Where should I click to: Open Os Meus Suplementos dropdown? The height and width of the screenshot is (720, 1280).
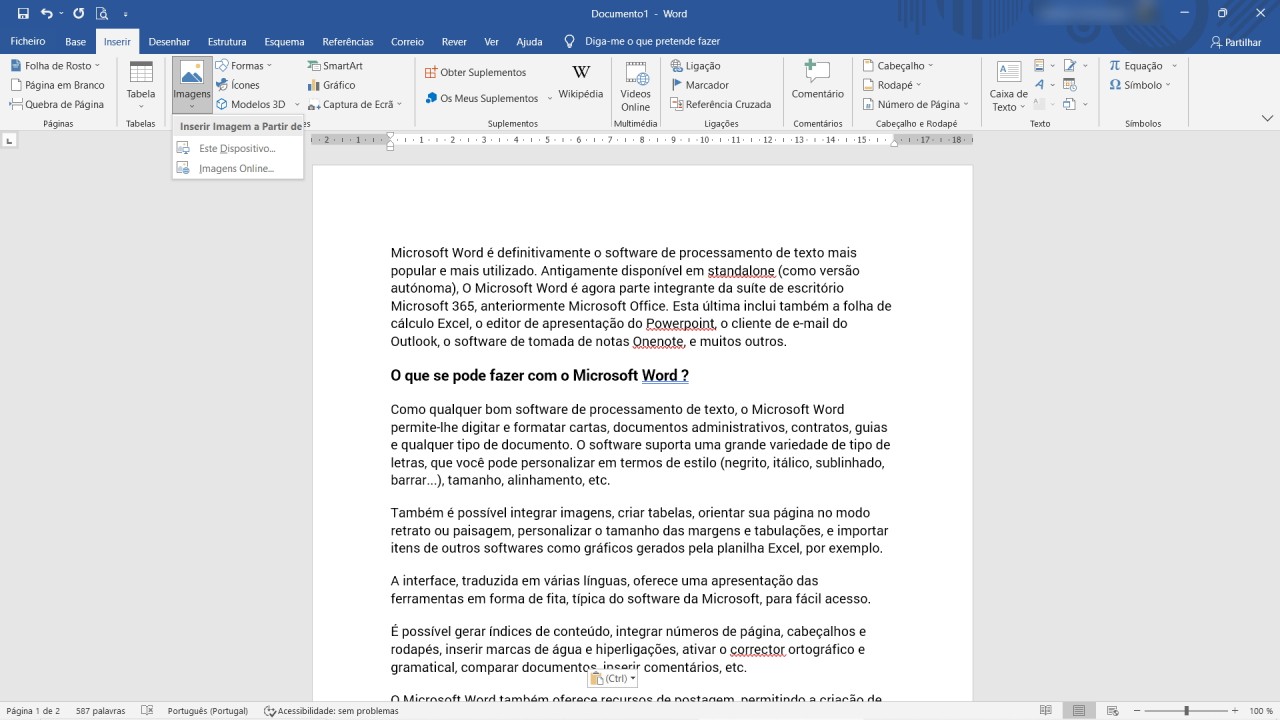pos(549,99)
